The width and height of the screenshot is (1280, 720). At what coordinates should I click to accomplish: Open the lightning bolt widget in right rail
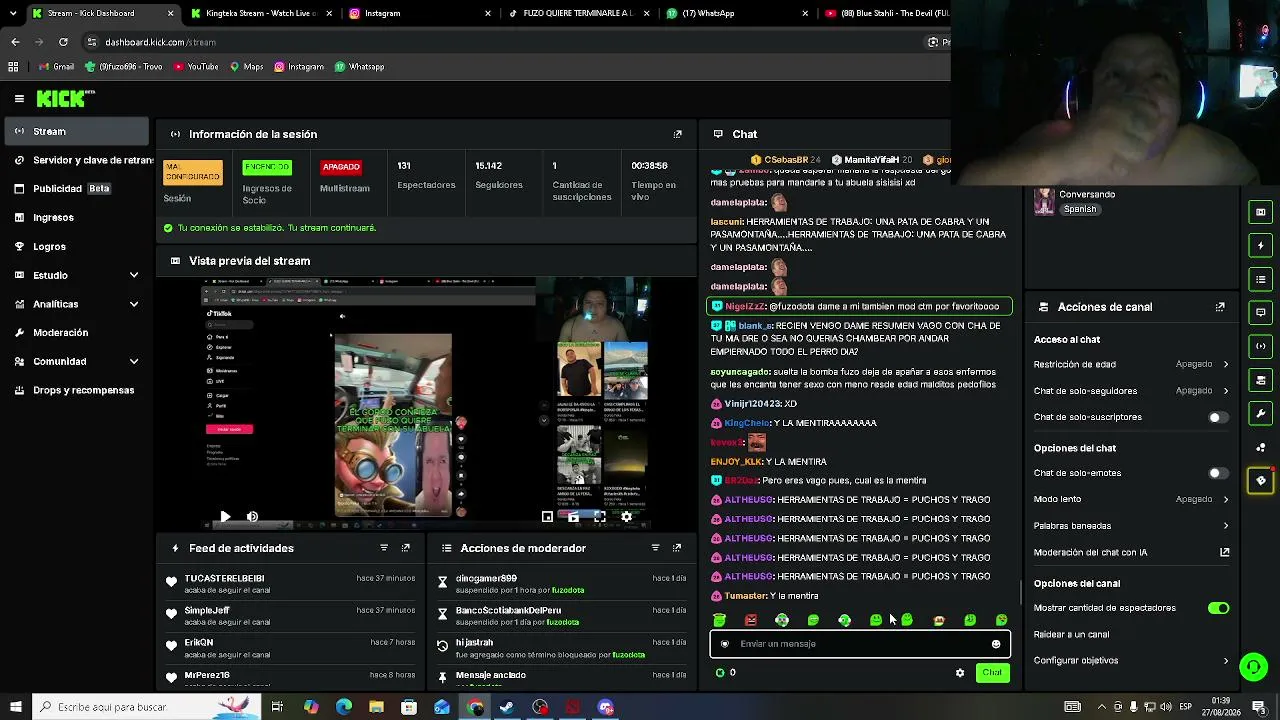click(x=1261, y=245)
